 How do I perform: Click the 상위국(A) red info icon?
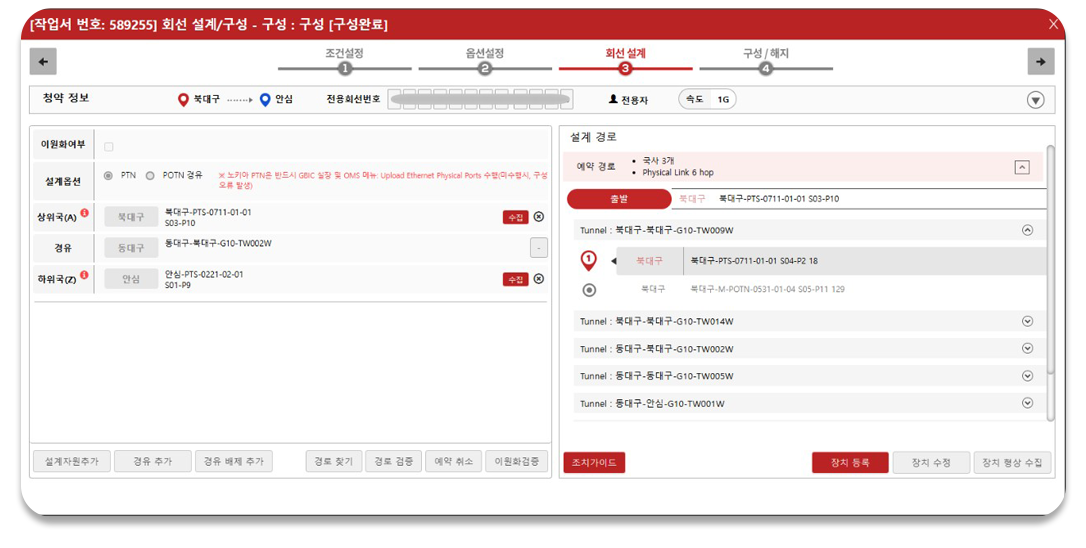[84, 213]
